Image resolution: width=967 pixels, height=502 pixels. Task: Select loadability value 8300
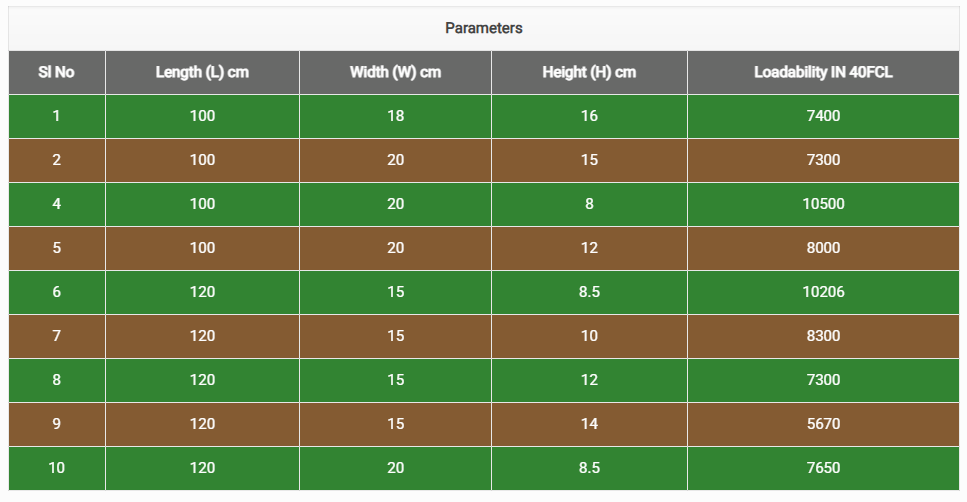pos(822,336)
